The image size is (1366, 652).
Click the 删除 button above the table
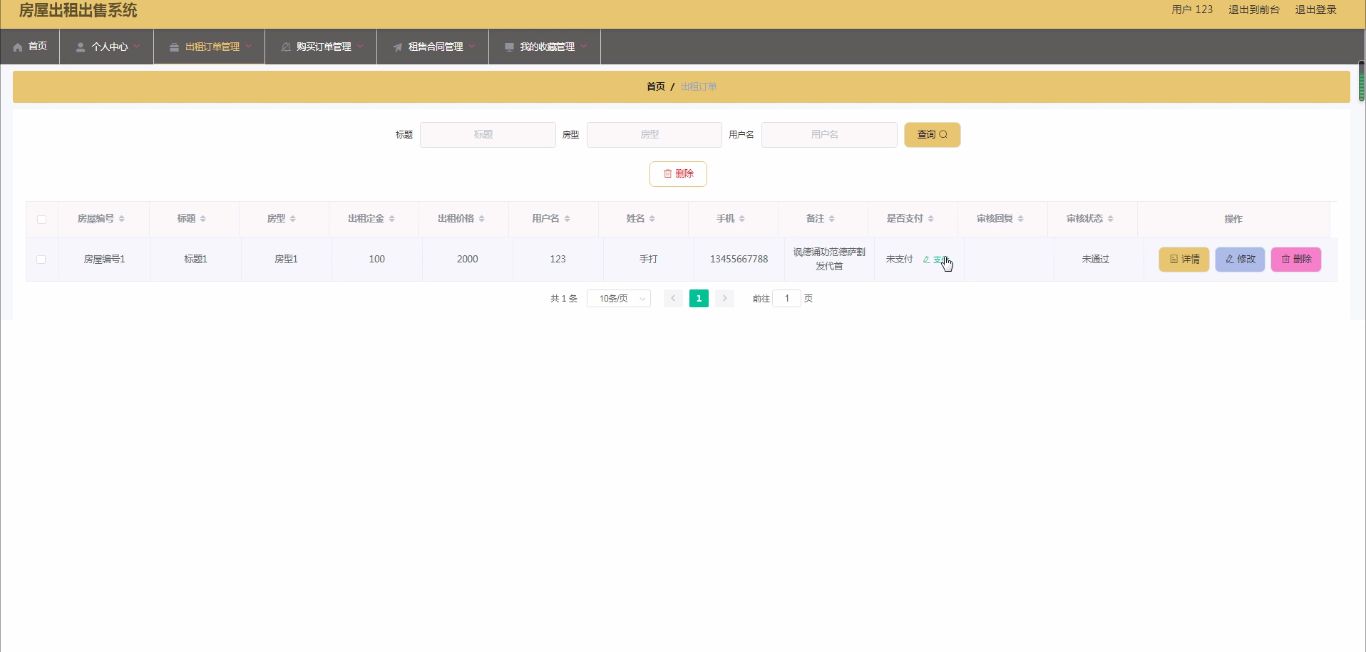678,174
